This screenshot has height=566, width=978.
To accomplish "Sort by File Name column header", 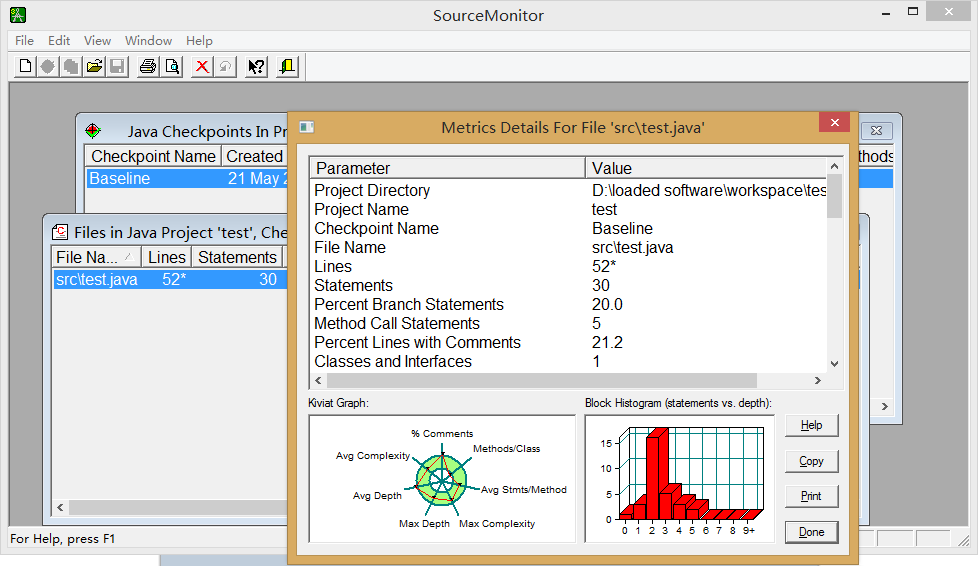I will point(96,257).
